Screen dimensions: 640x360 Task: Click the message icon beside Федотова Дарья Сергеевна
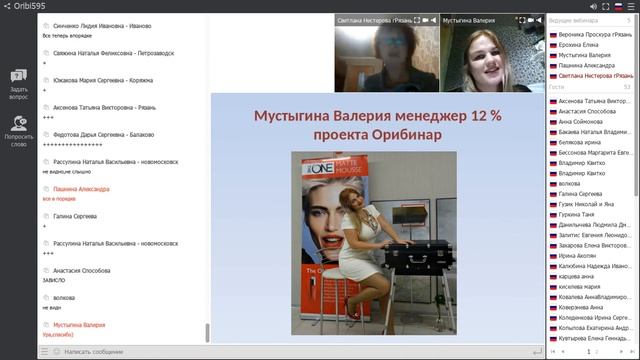(46, 134)
